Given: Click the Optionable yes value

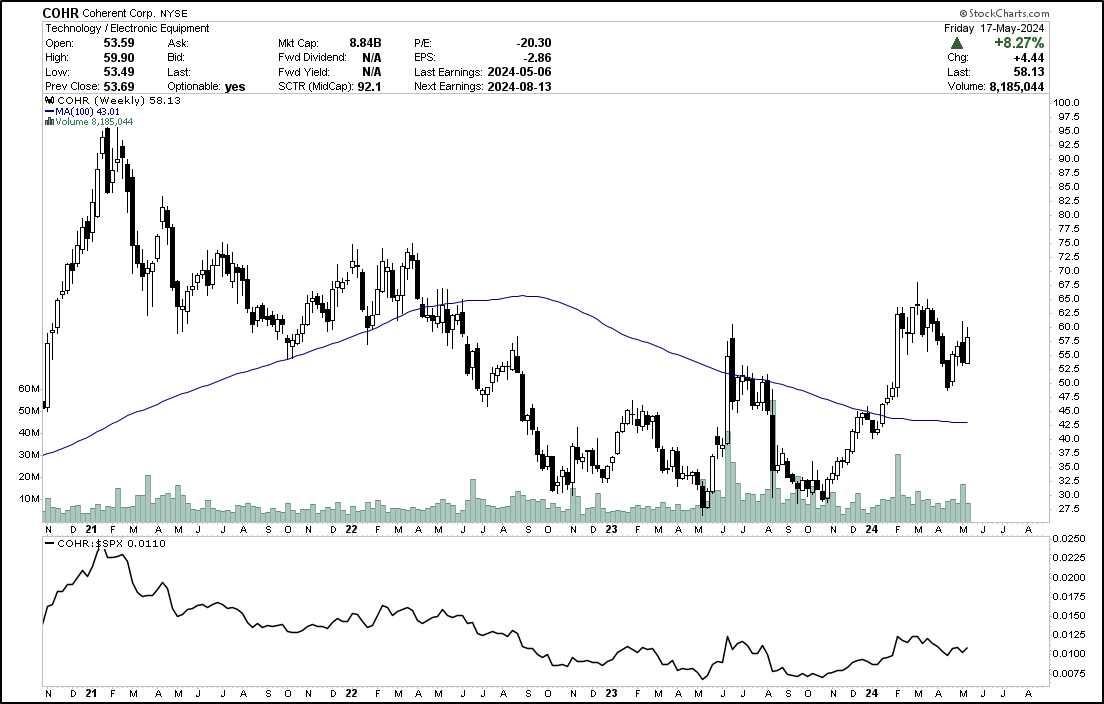Looking at the screenshot, I should click(235, 87).
